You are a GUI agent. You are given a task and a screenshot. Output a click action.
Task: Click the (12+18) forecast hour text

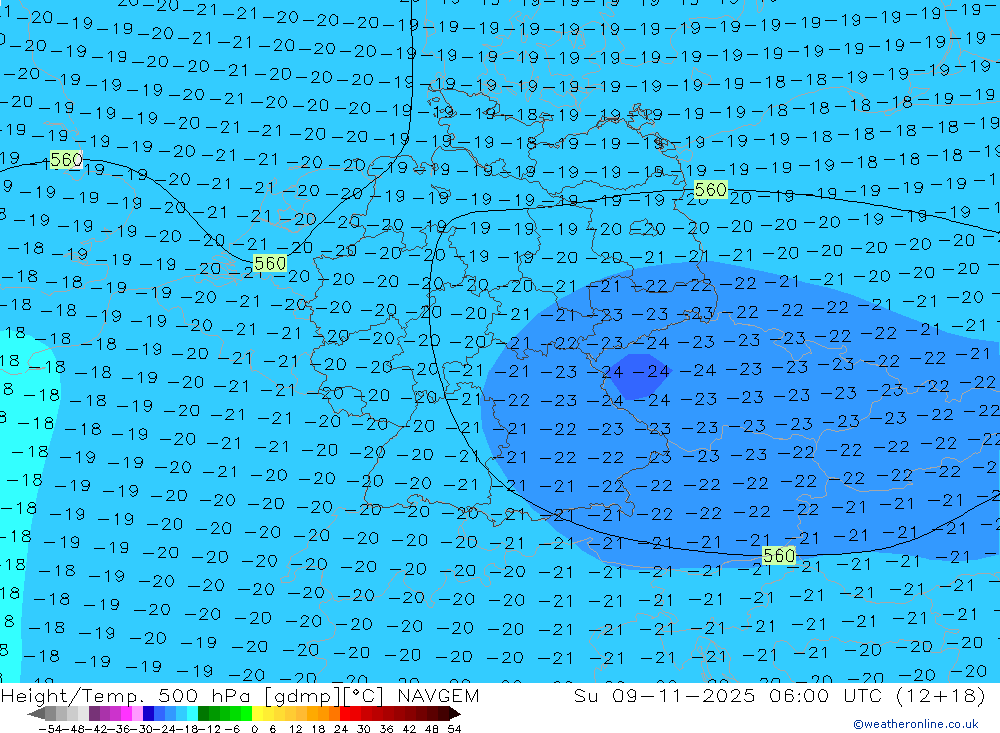(x=941, y=695)
